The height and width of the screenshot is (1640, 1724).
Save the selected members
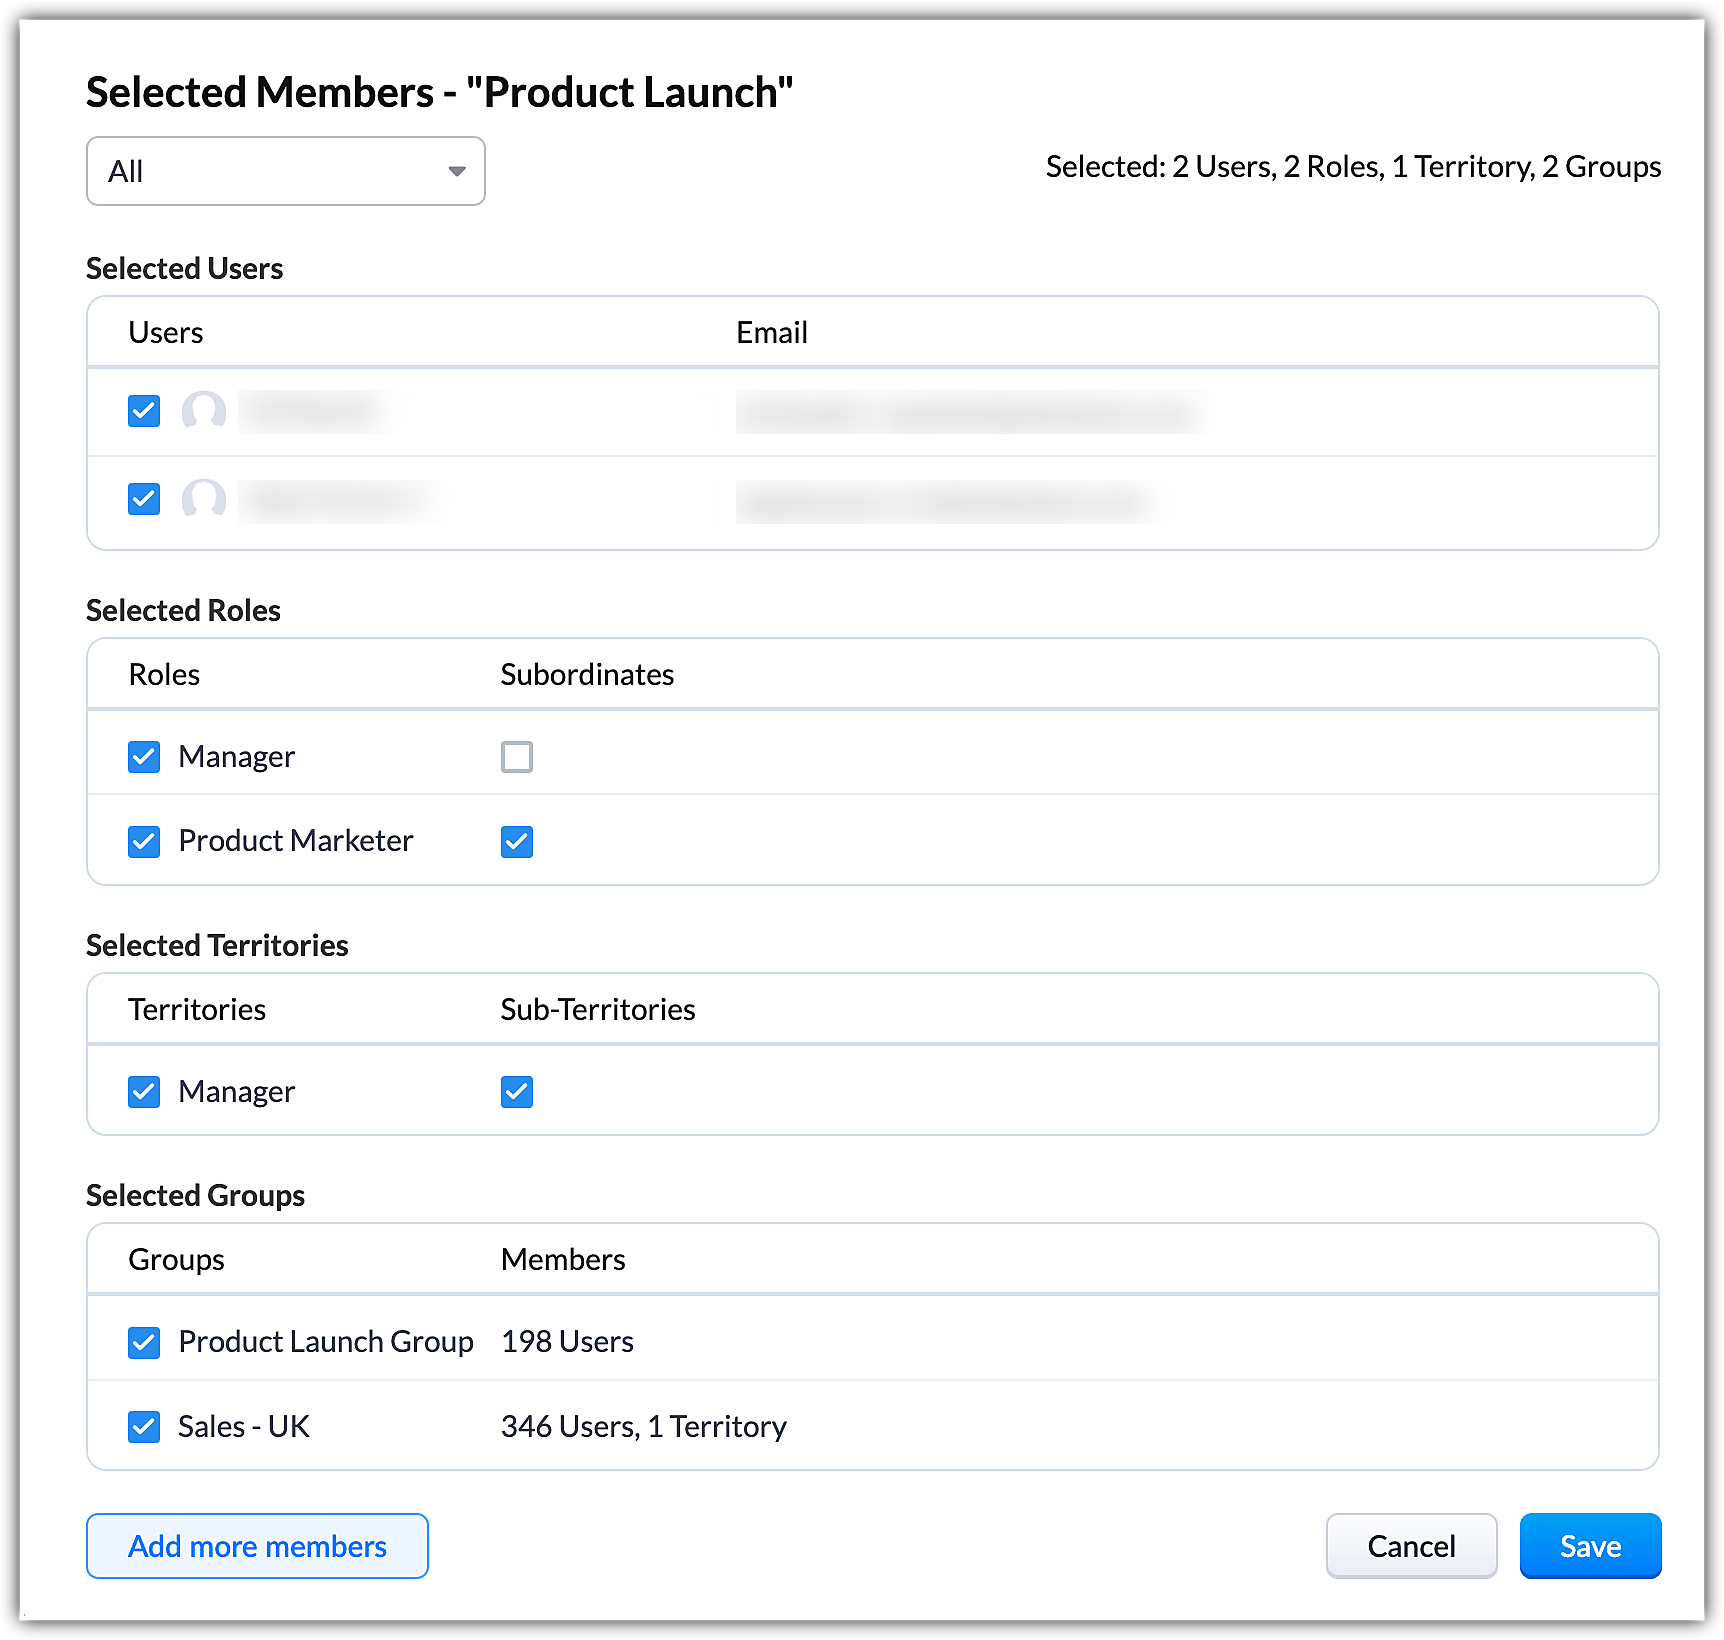click(1590, 1546)
